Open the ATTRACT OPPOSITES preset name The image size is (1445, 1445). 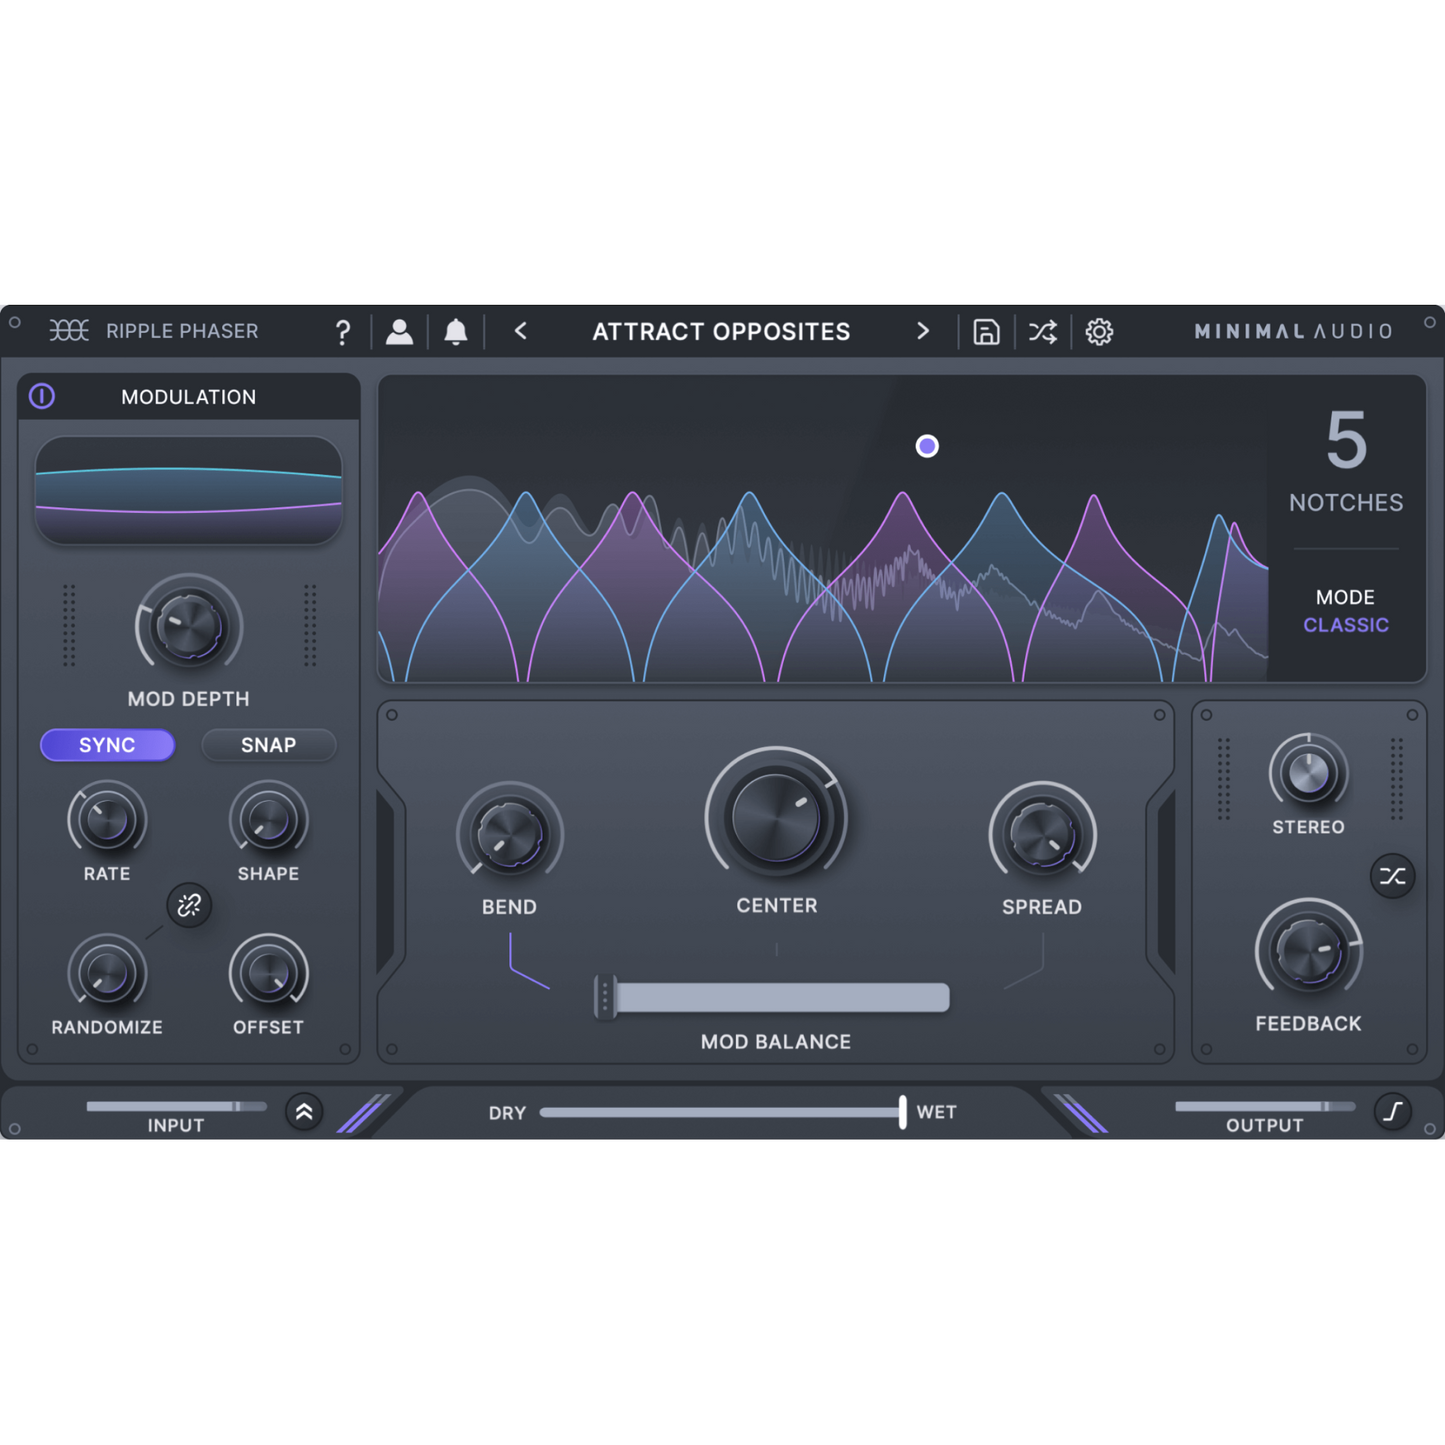click(x=721, y=331)
